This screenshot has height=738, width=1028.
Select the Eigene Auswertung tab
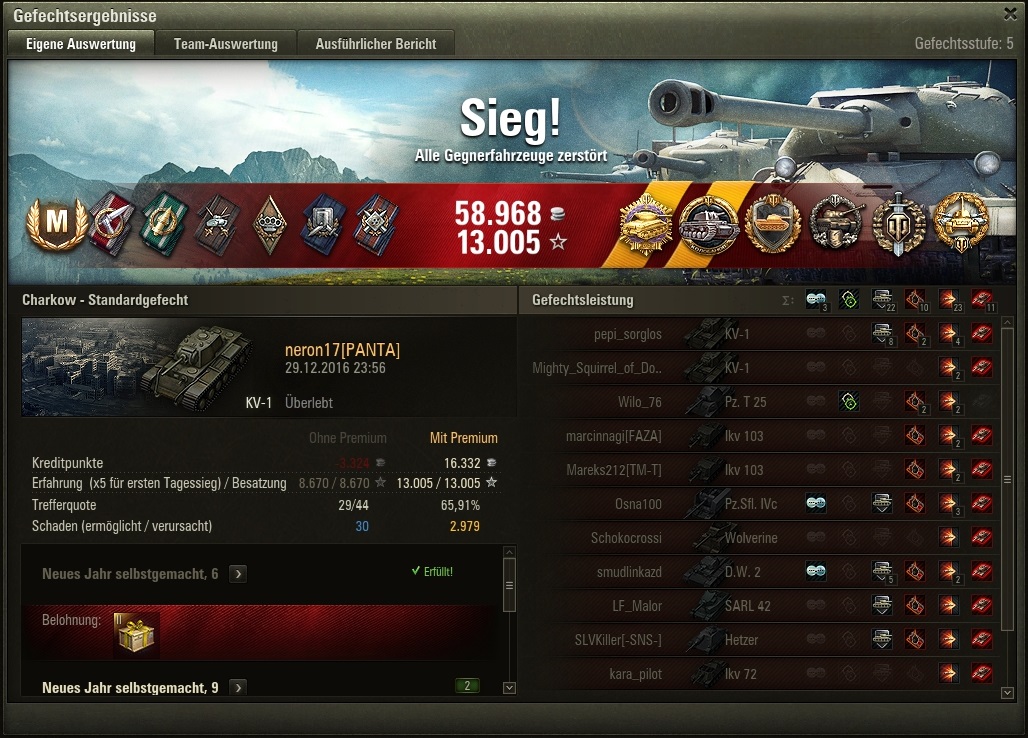(81, 44)
